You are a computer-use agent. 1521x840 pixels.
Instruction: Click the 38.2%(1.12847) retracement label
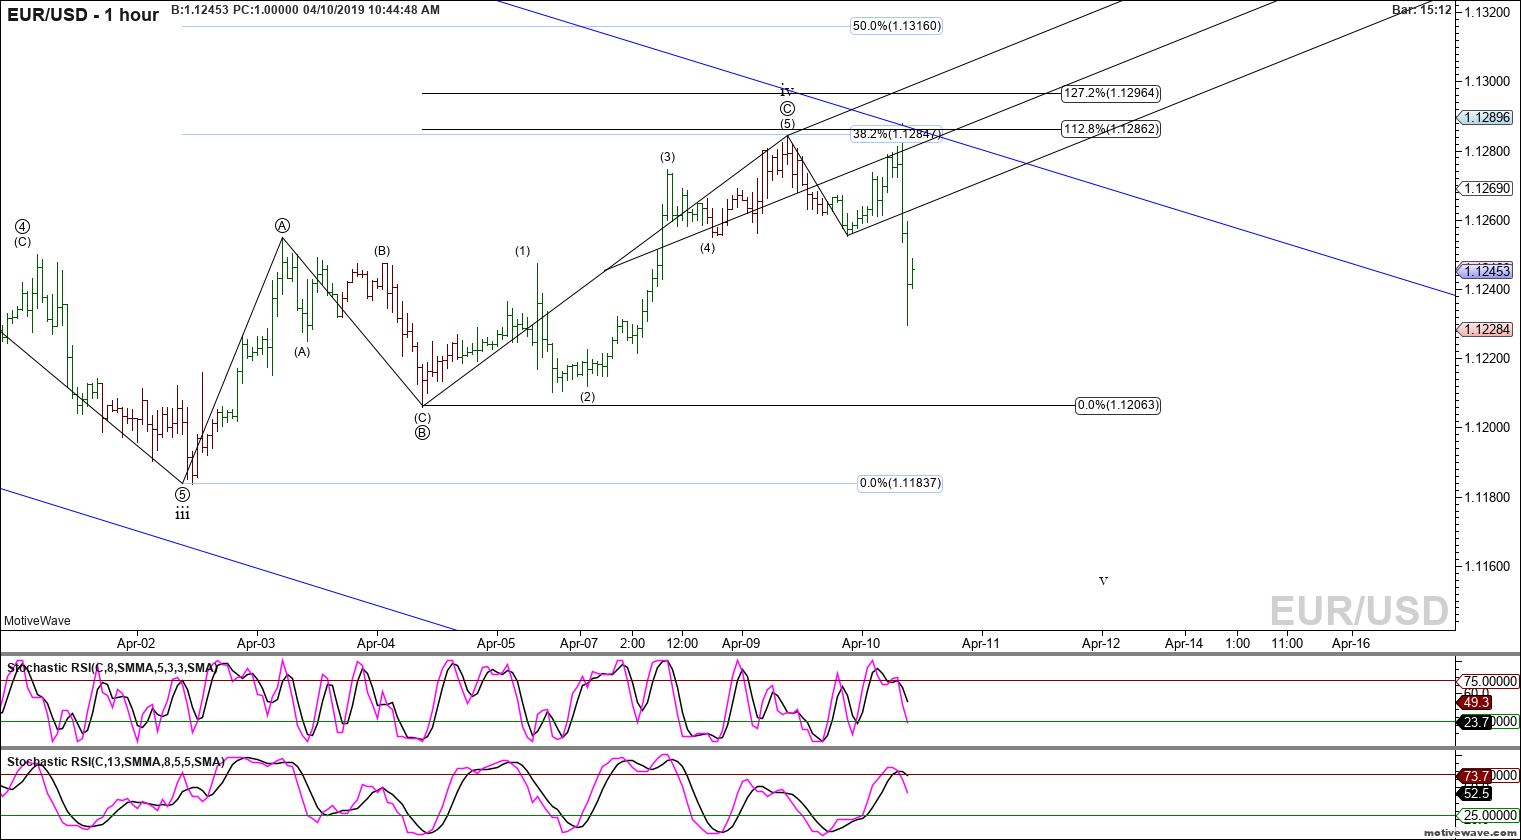[x=896, y=134]
